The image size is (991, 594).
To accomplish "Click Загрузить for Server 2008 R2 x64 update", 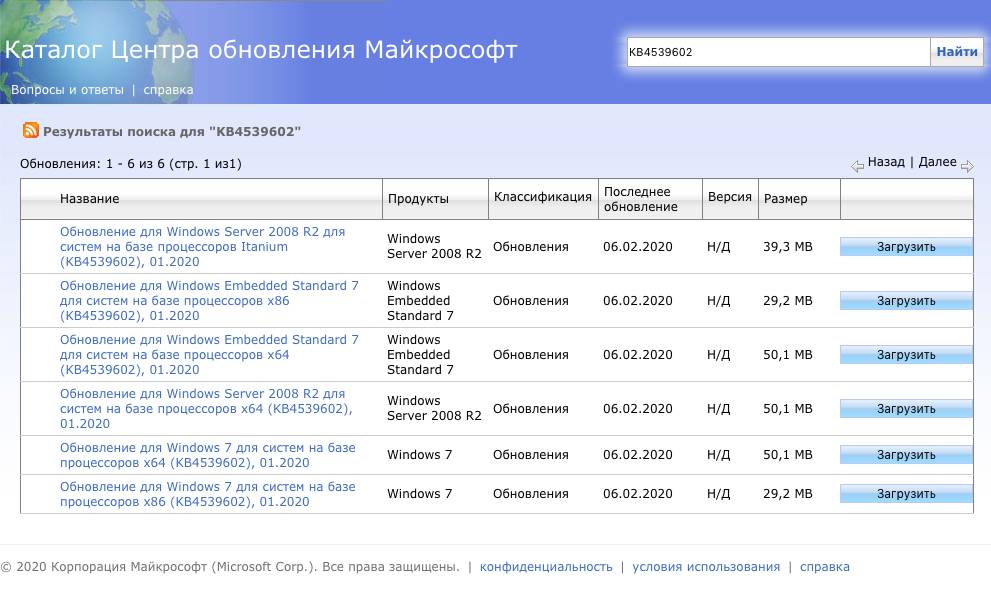I will pyautogui.click(x=906, y=409).
